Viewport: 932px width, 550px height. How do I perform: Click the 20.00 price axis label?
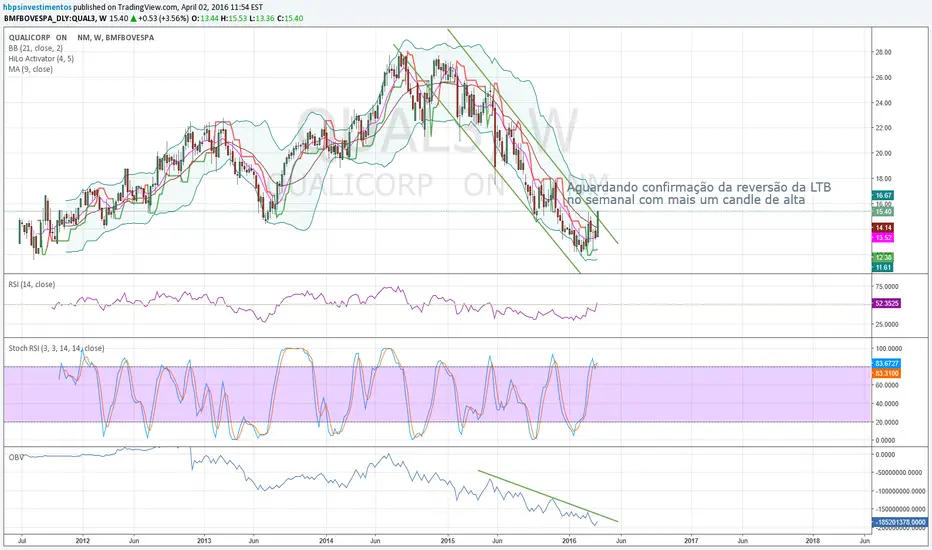[x=883, y=153]
